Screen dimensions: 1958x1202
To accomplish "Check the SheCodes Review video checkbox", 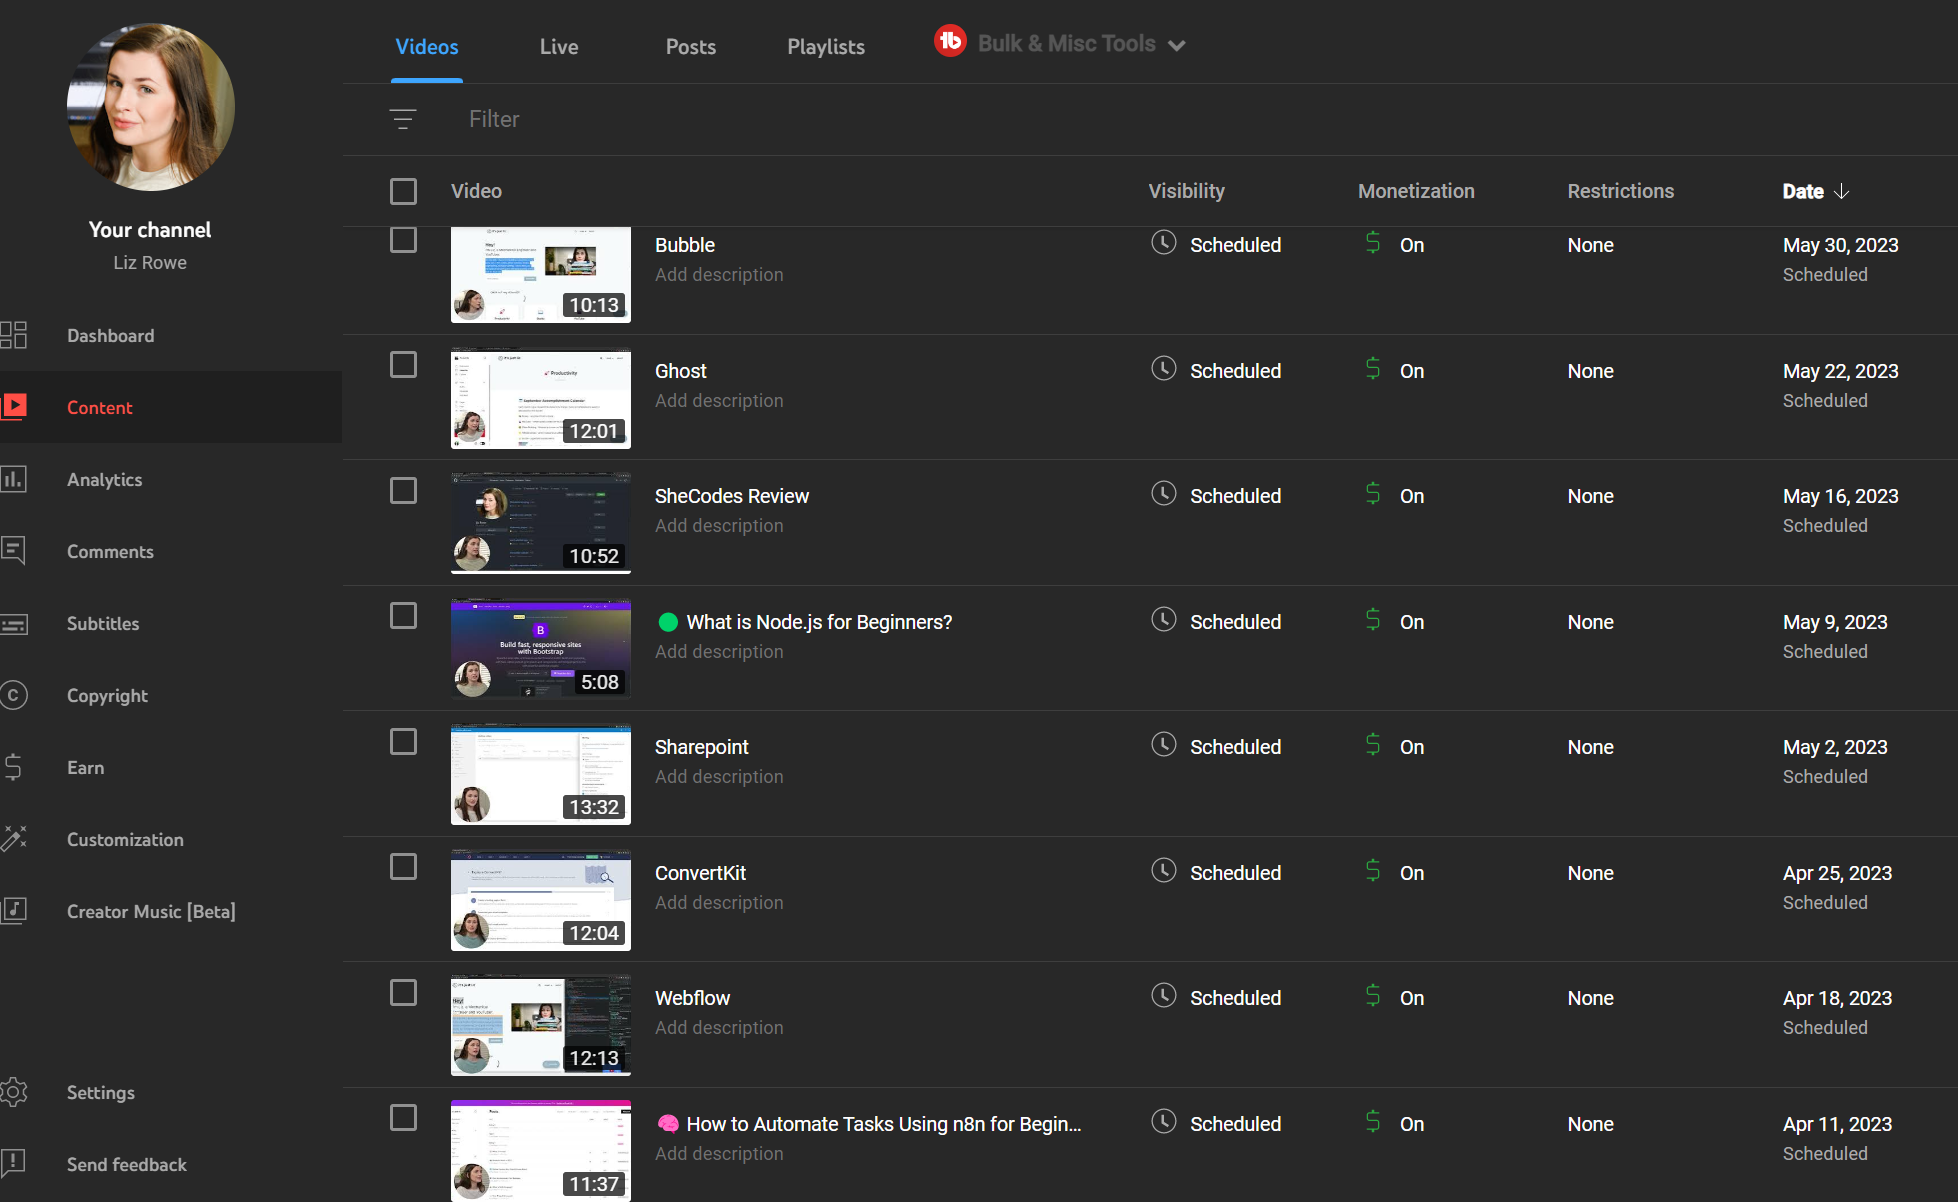I will (x=403, y=491).
